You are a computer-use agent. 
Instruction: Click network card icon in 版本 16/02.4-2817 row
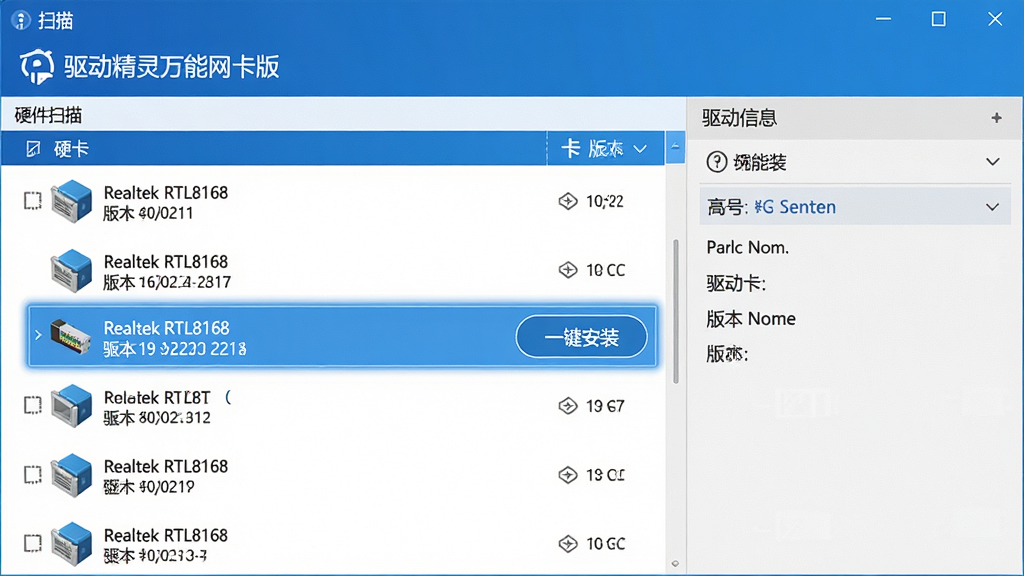click(x=71, y=270)
